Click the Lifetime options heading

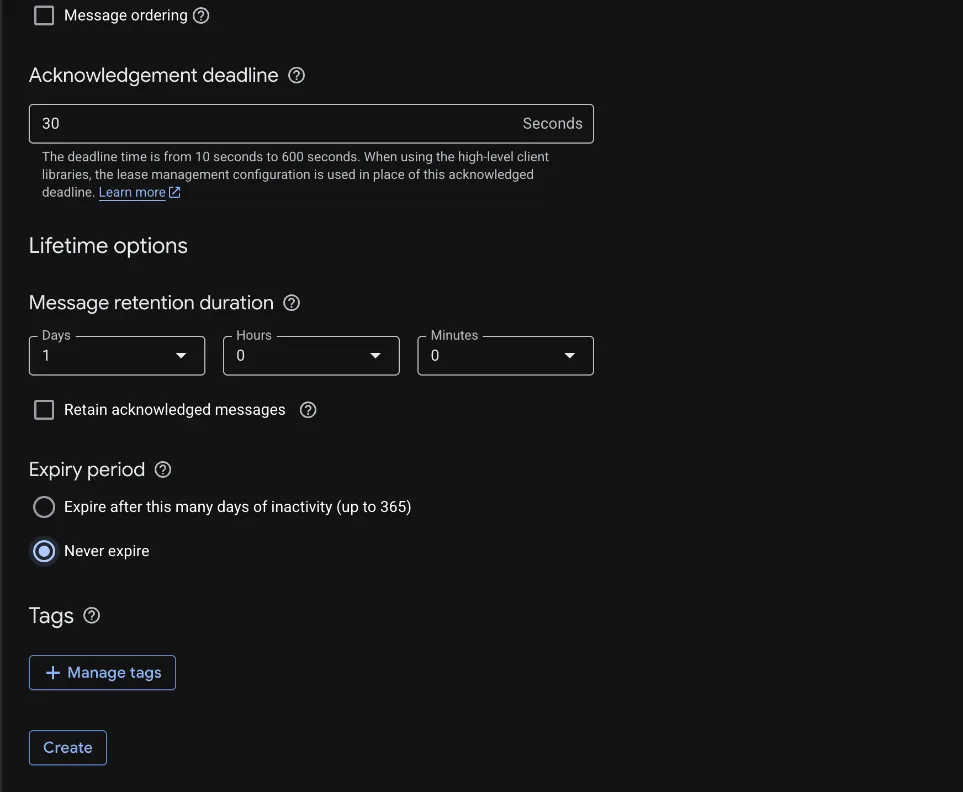point(108,246)
